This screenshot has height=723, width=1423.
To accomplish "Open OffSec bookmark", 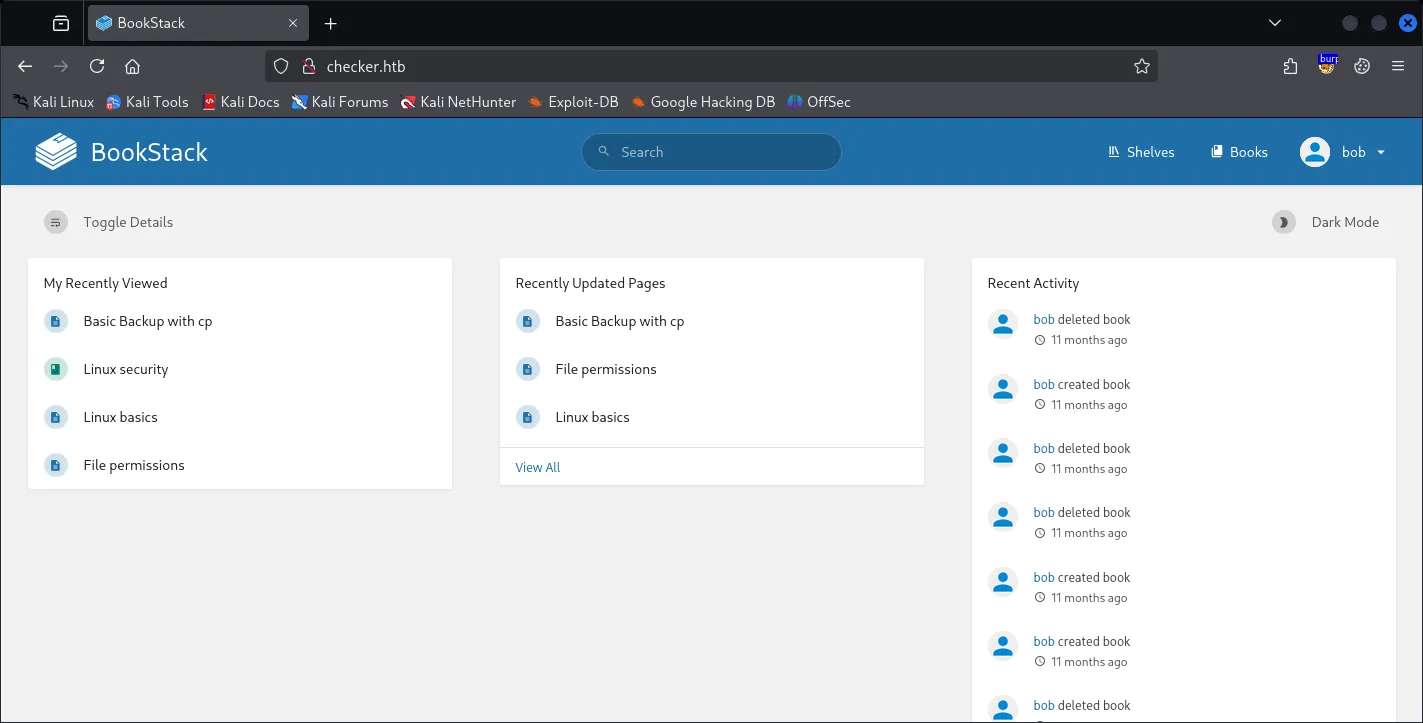I will coord(819,102).
